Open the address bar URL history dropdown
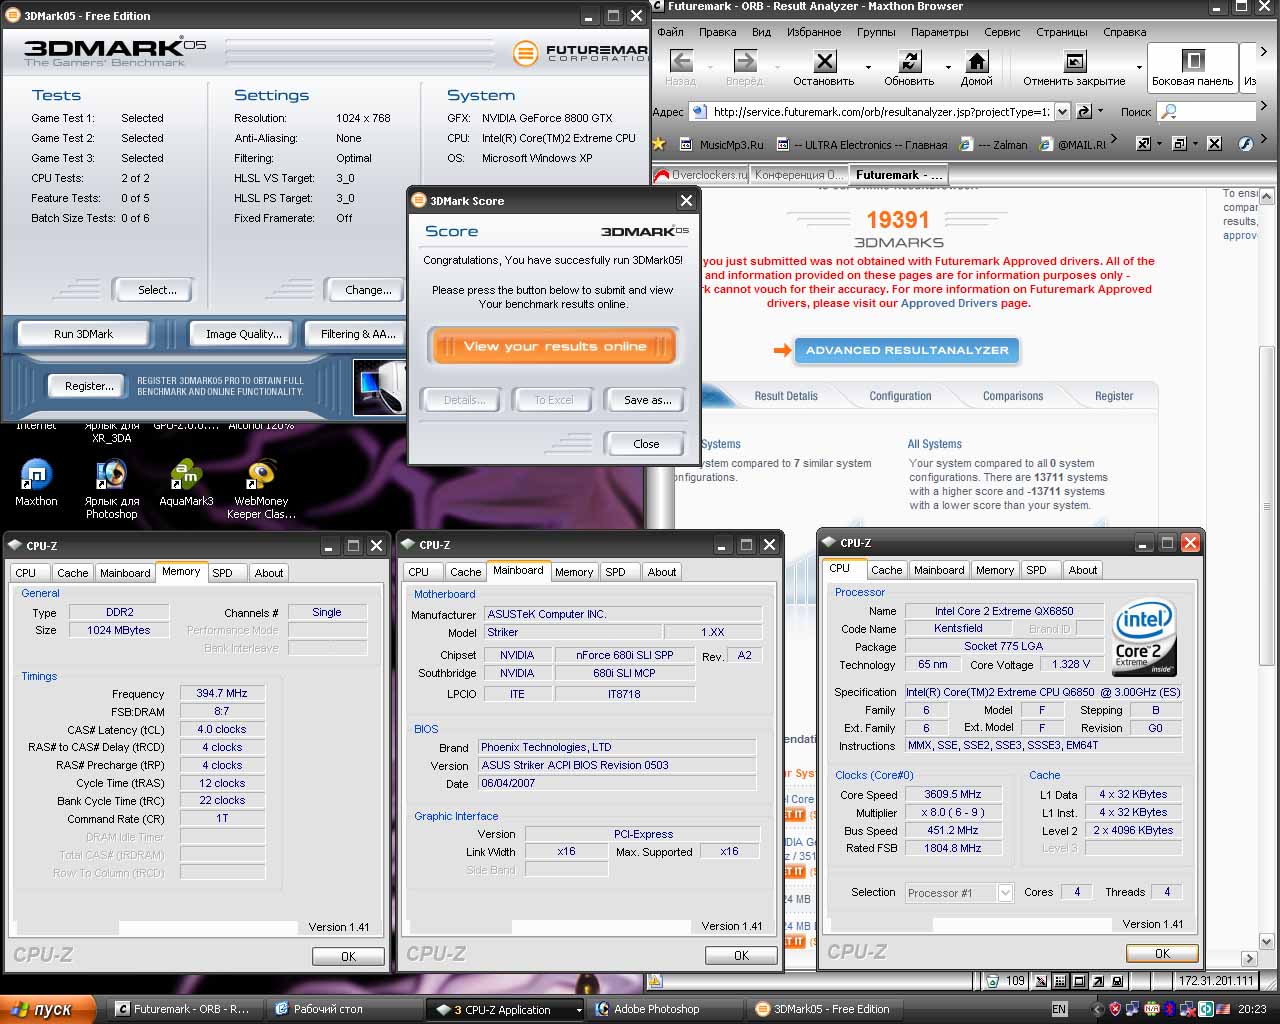1280x1024 pixels. tap(1062, 111)
